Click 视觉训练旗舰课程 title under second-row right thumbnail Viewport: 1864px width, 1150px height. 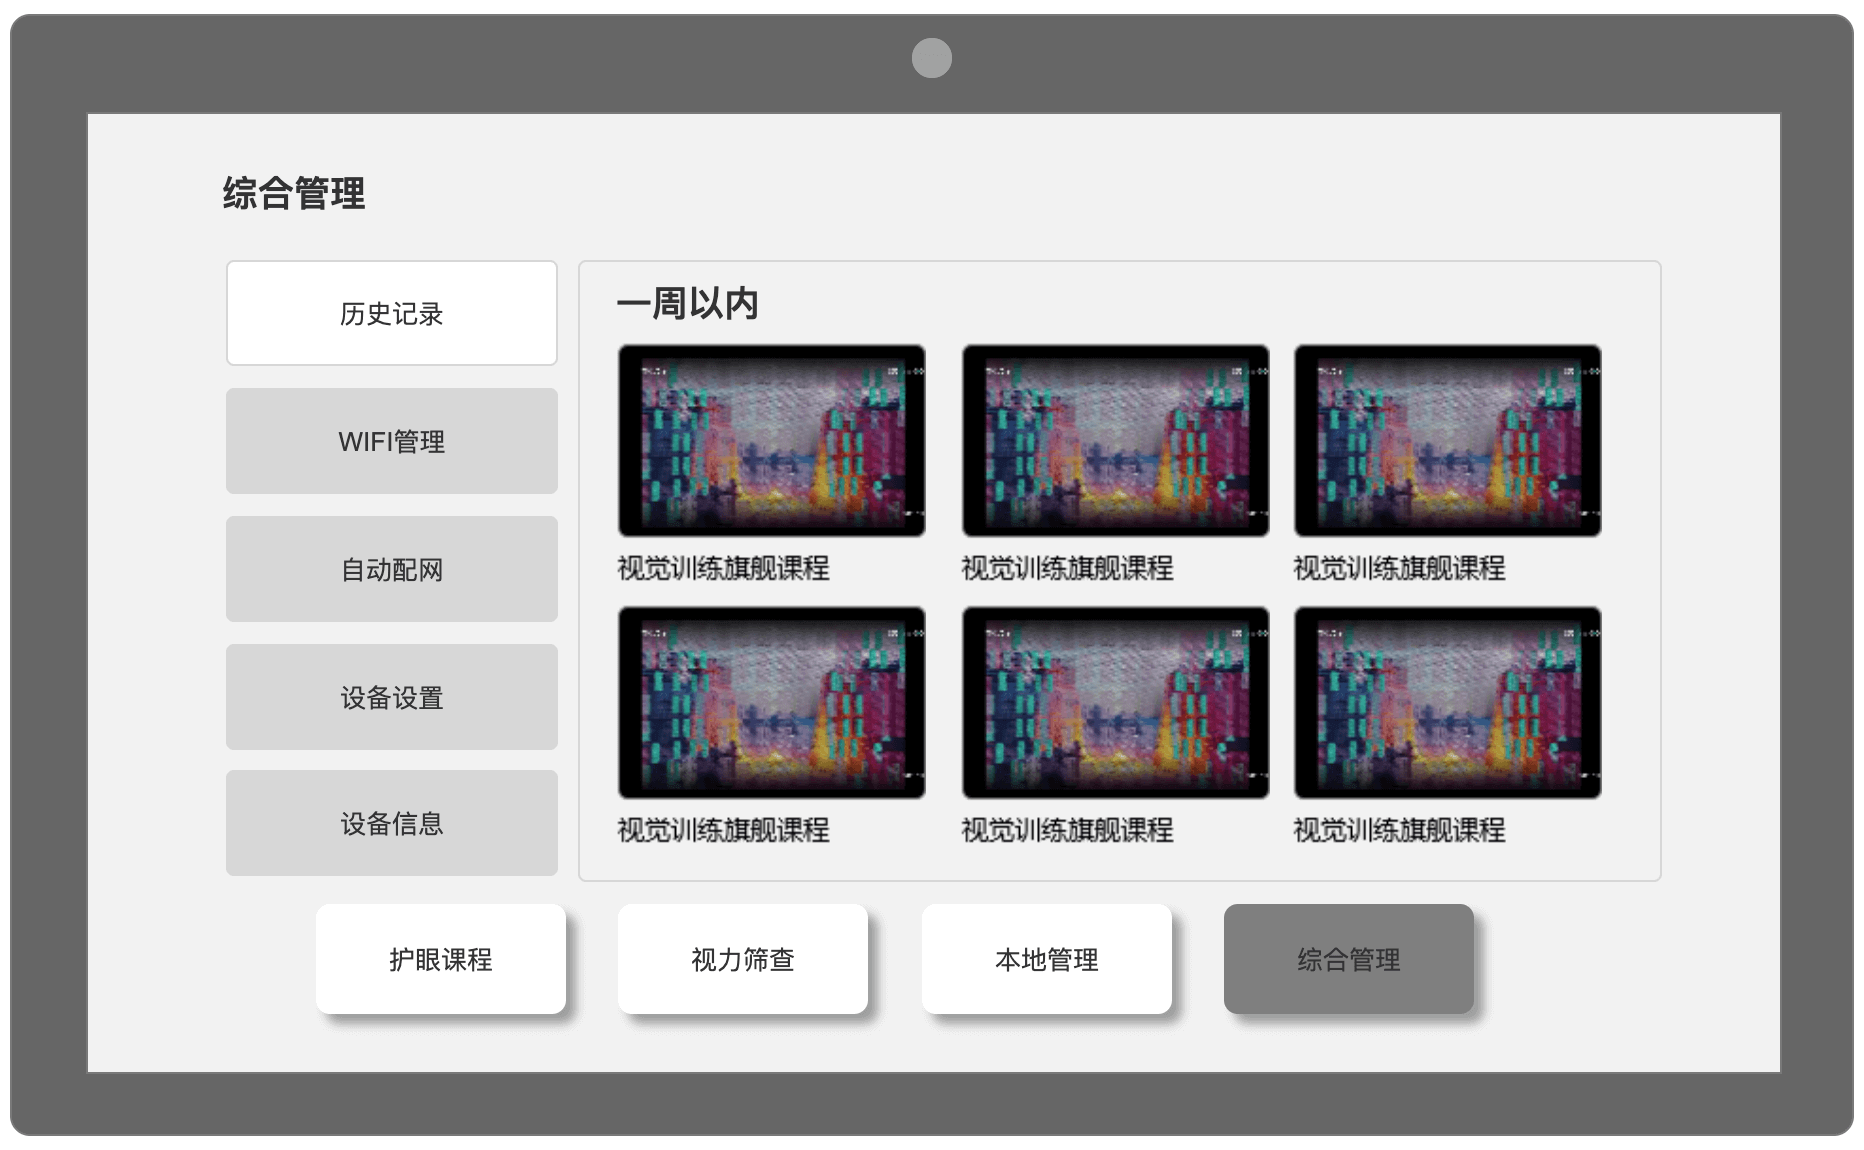[1399, 830]
